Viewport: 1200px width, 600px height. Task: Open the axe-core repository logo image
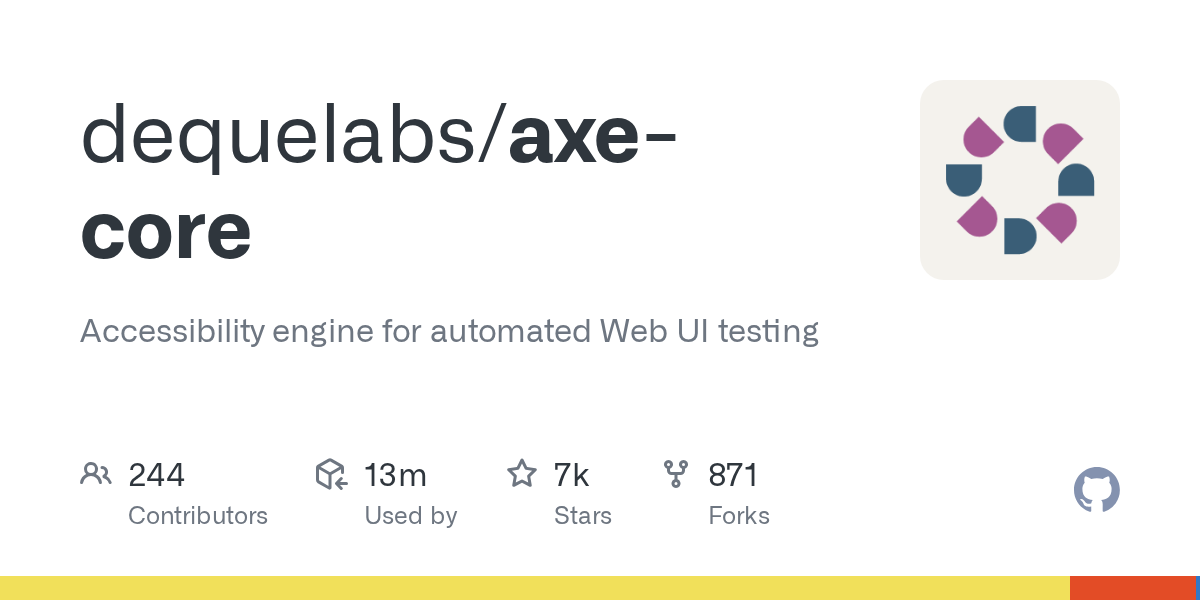(x=1019, y=180)
